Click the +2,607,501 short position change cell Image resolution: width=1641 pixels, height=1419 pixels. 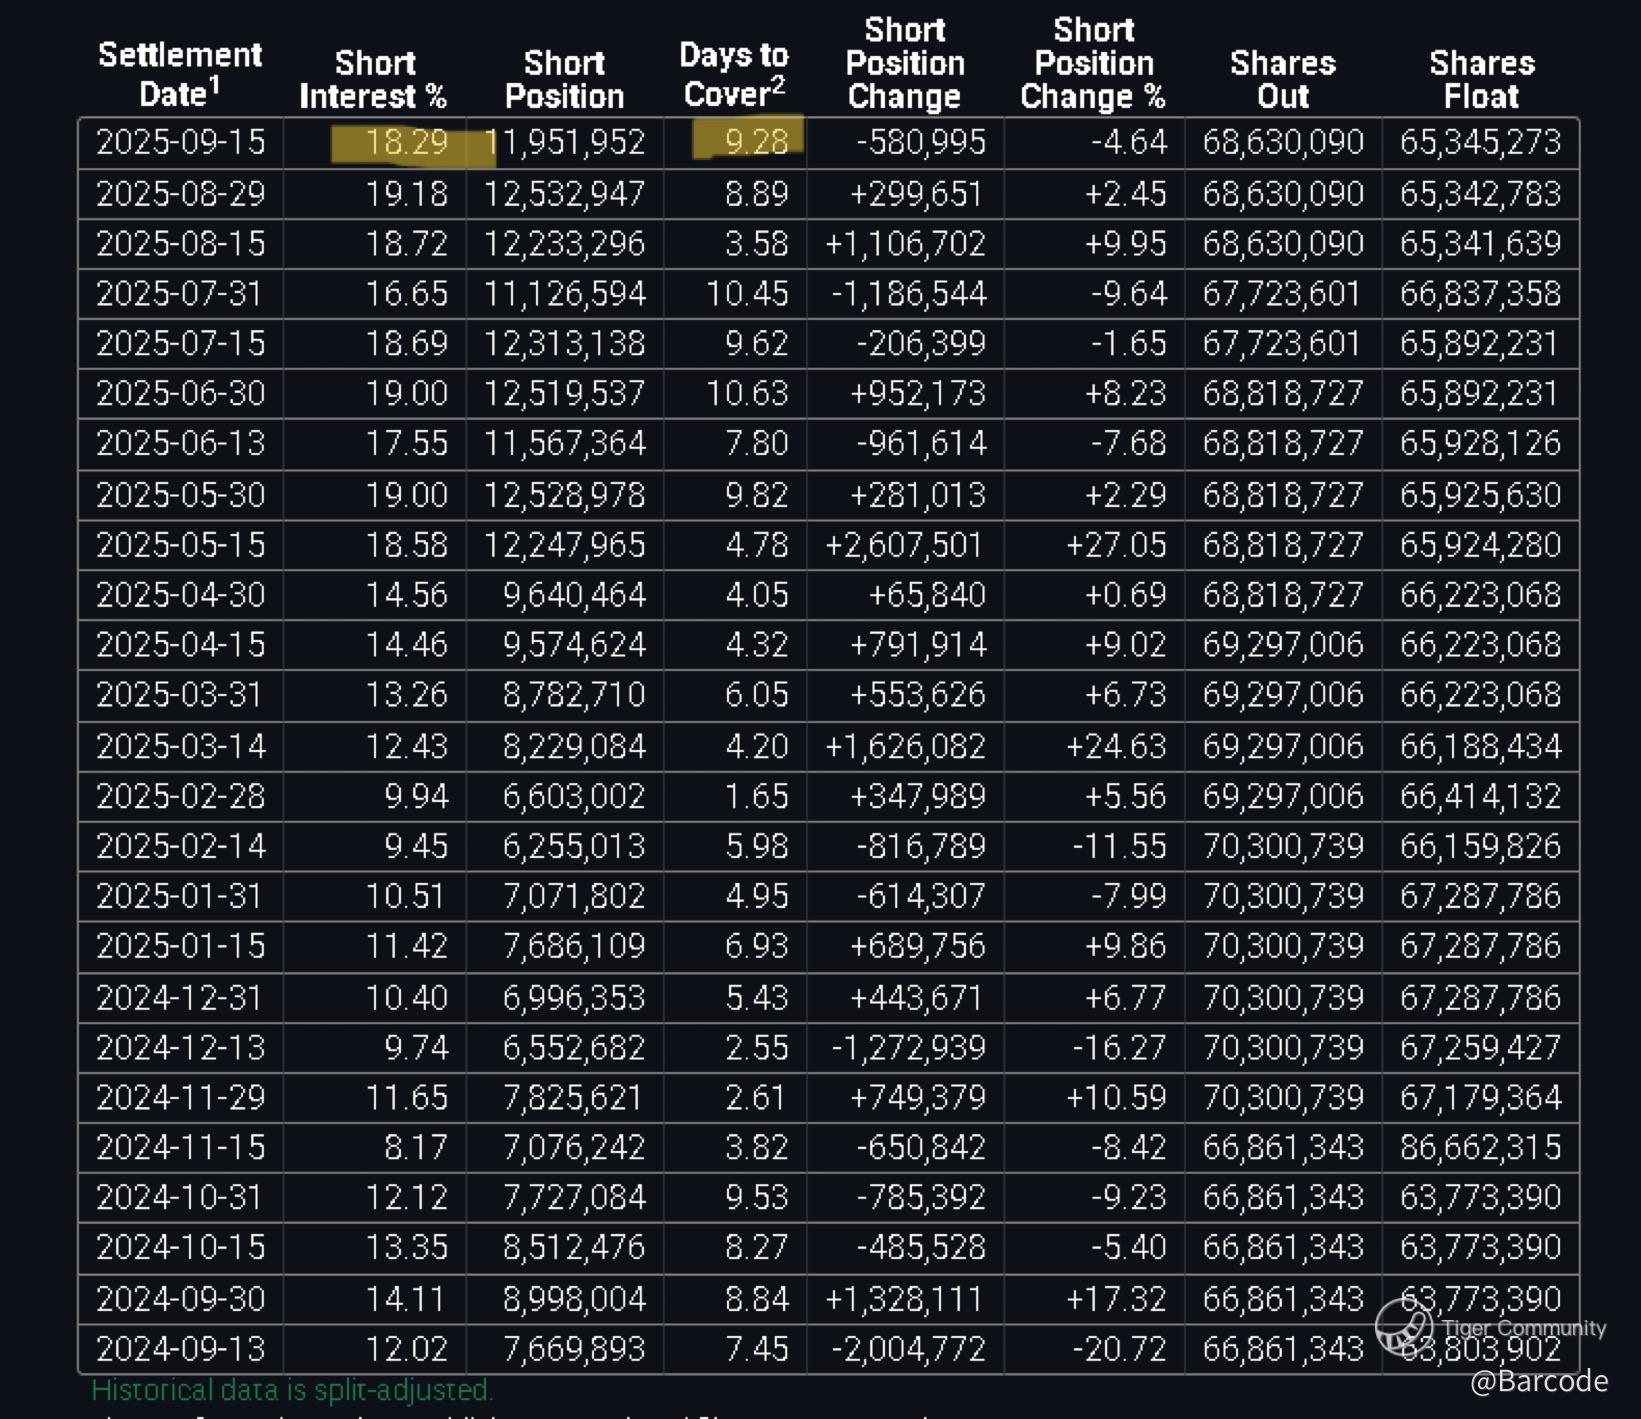click(906, 545)
